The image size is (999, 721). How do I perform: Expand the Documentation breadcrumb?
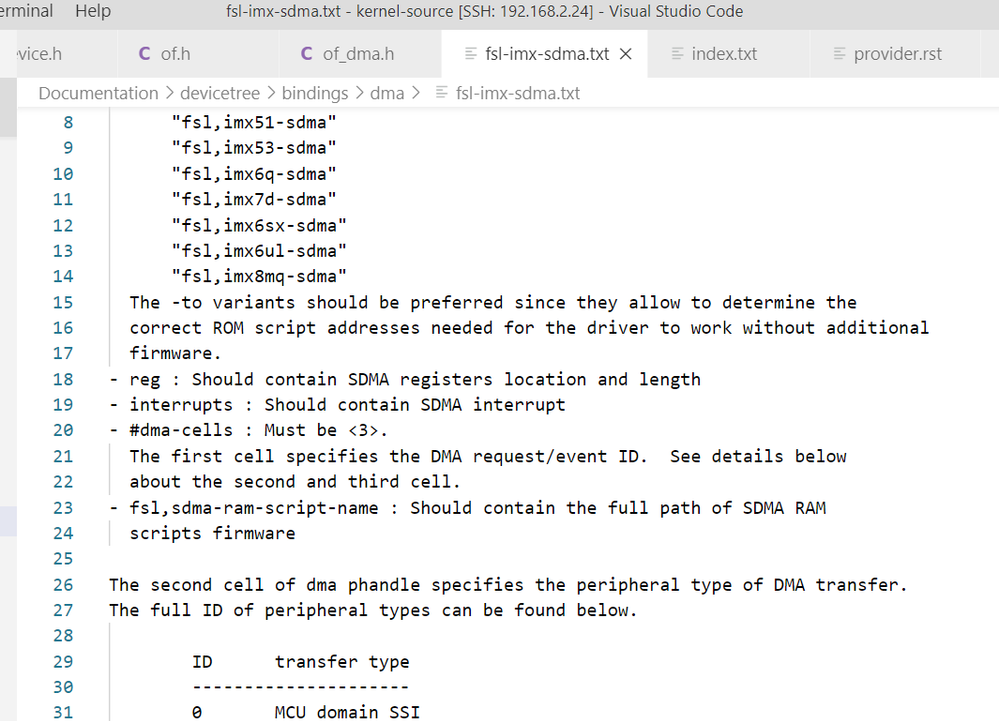point(98,93)
